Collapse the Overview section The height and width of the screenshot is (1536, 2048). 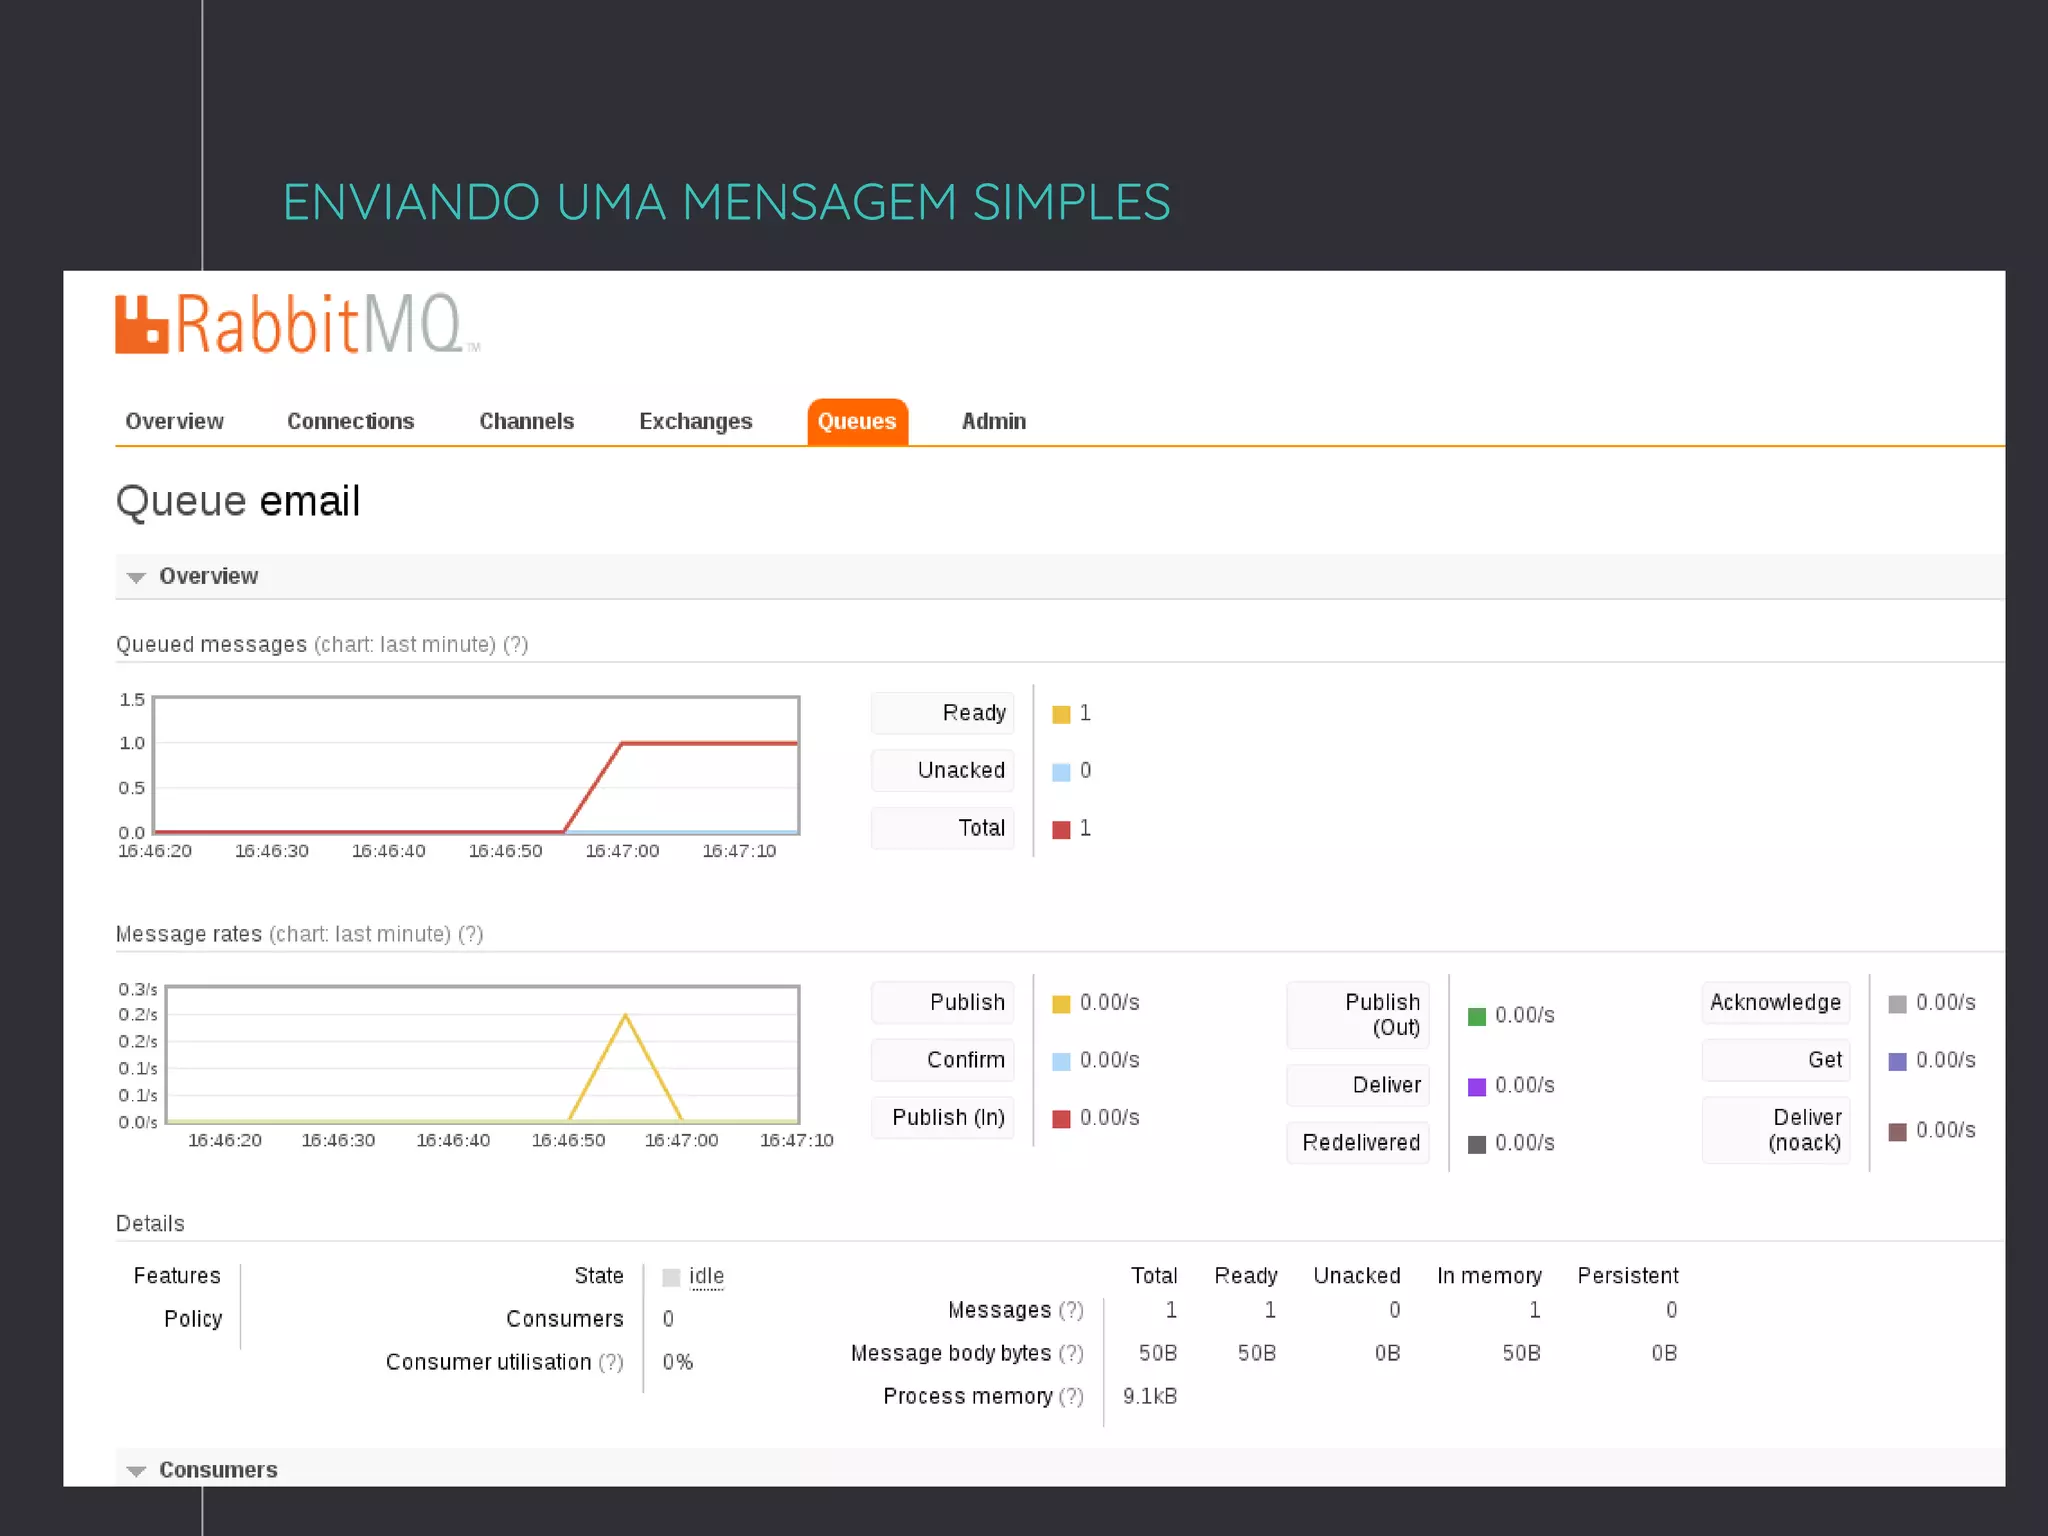click(207, 577)
